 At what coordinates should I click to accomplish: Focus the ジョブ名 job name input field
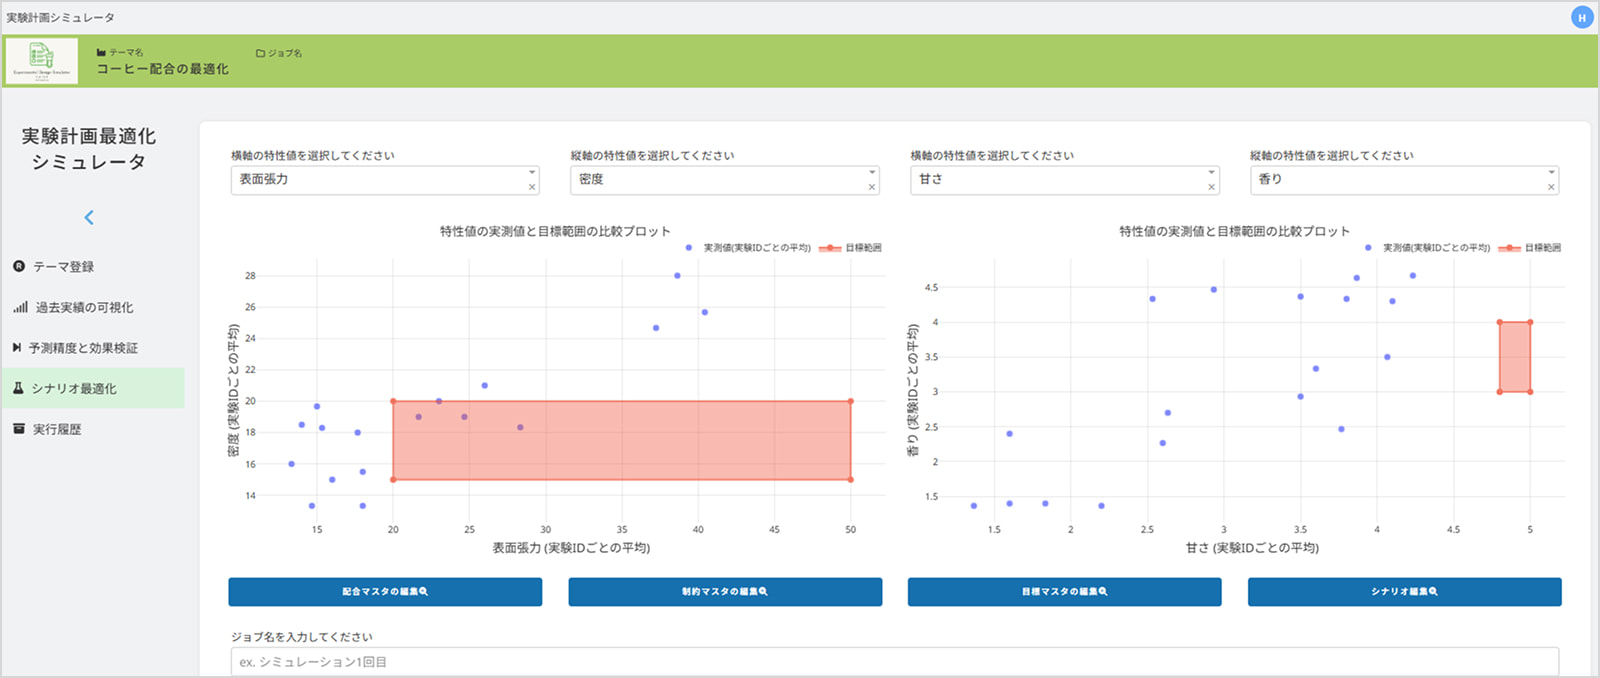click(894, 662)
